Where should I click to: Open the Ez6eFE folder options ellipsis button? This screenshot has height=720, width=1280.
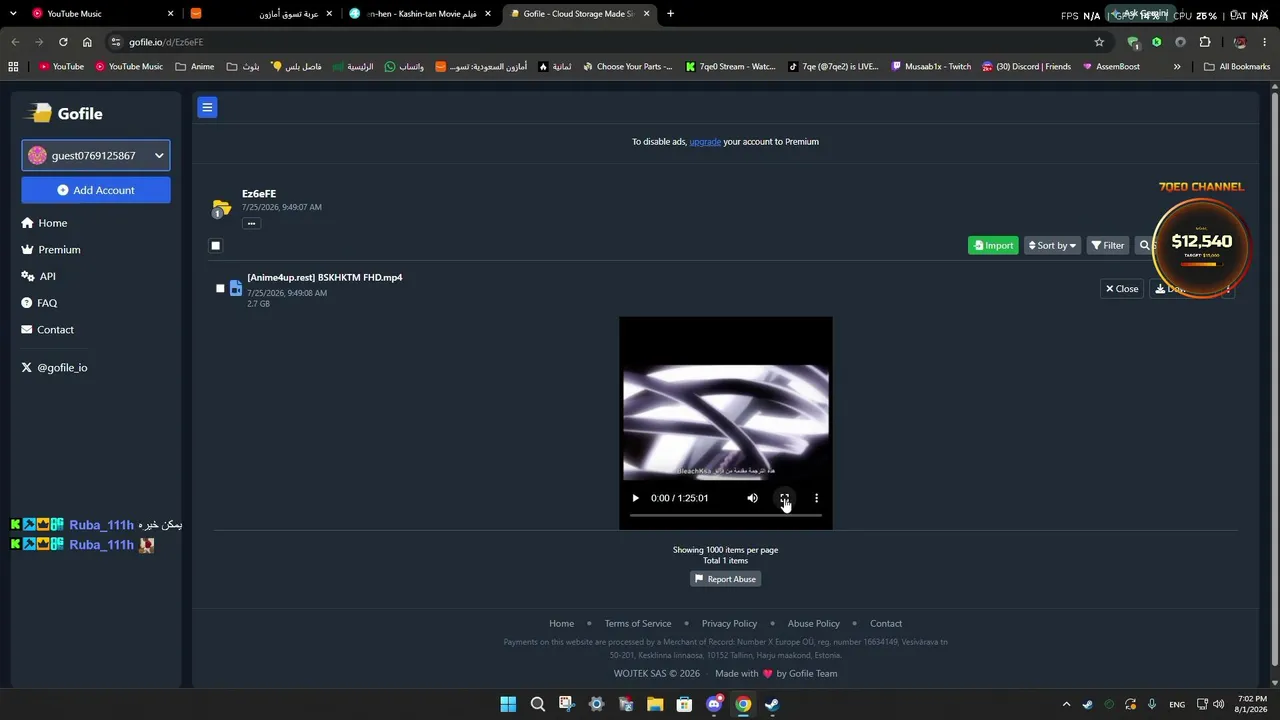(x=251, y=223)
